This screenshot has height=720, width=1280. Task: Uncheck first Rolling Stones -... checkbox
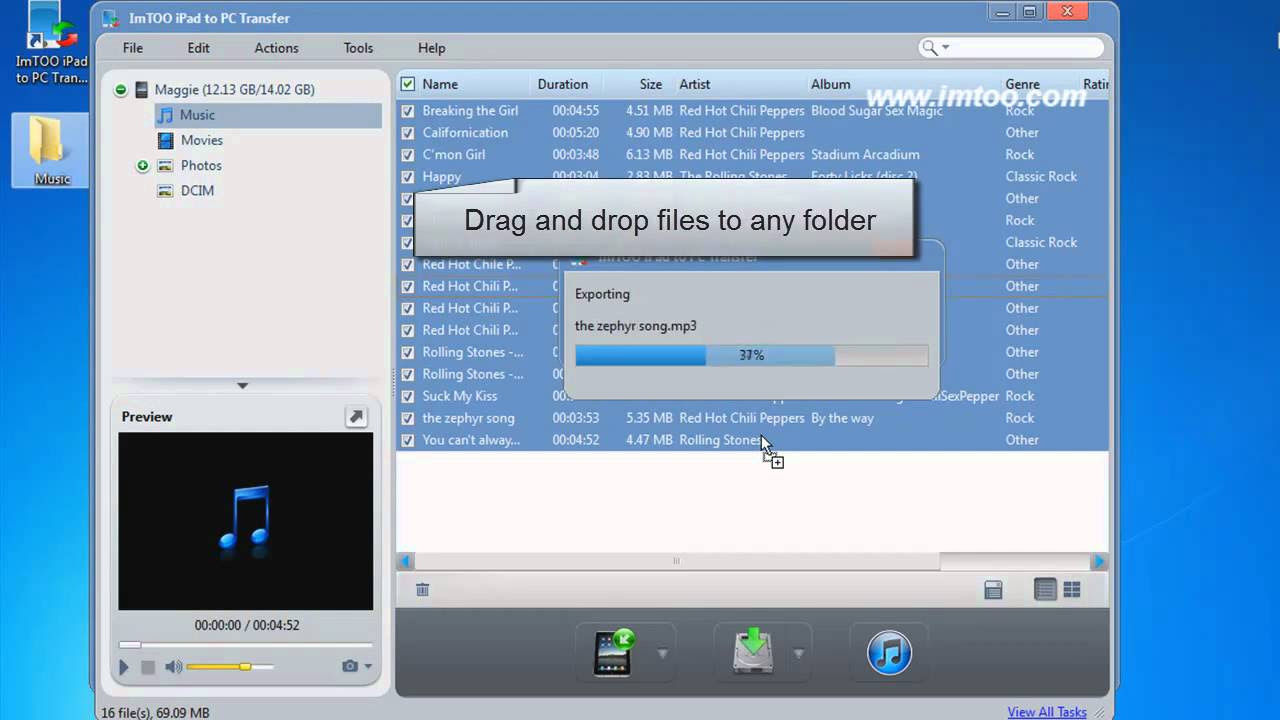(407, 352)
